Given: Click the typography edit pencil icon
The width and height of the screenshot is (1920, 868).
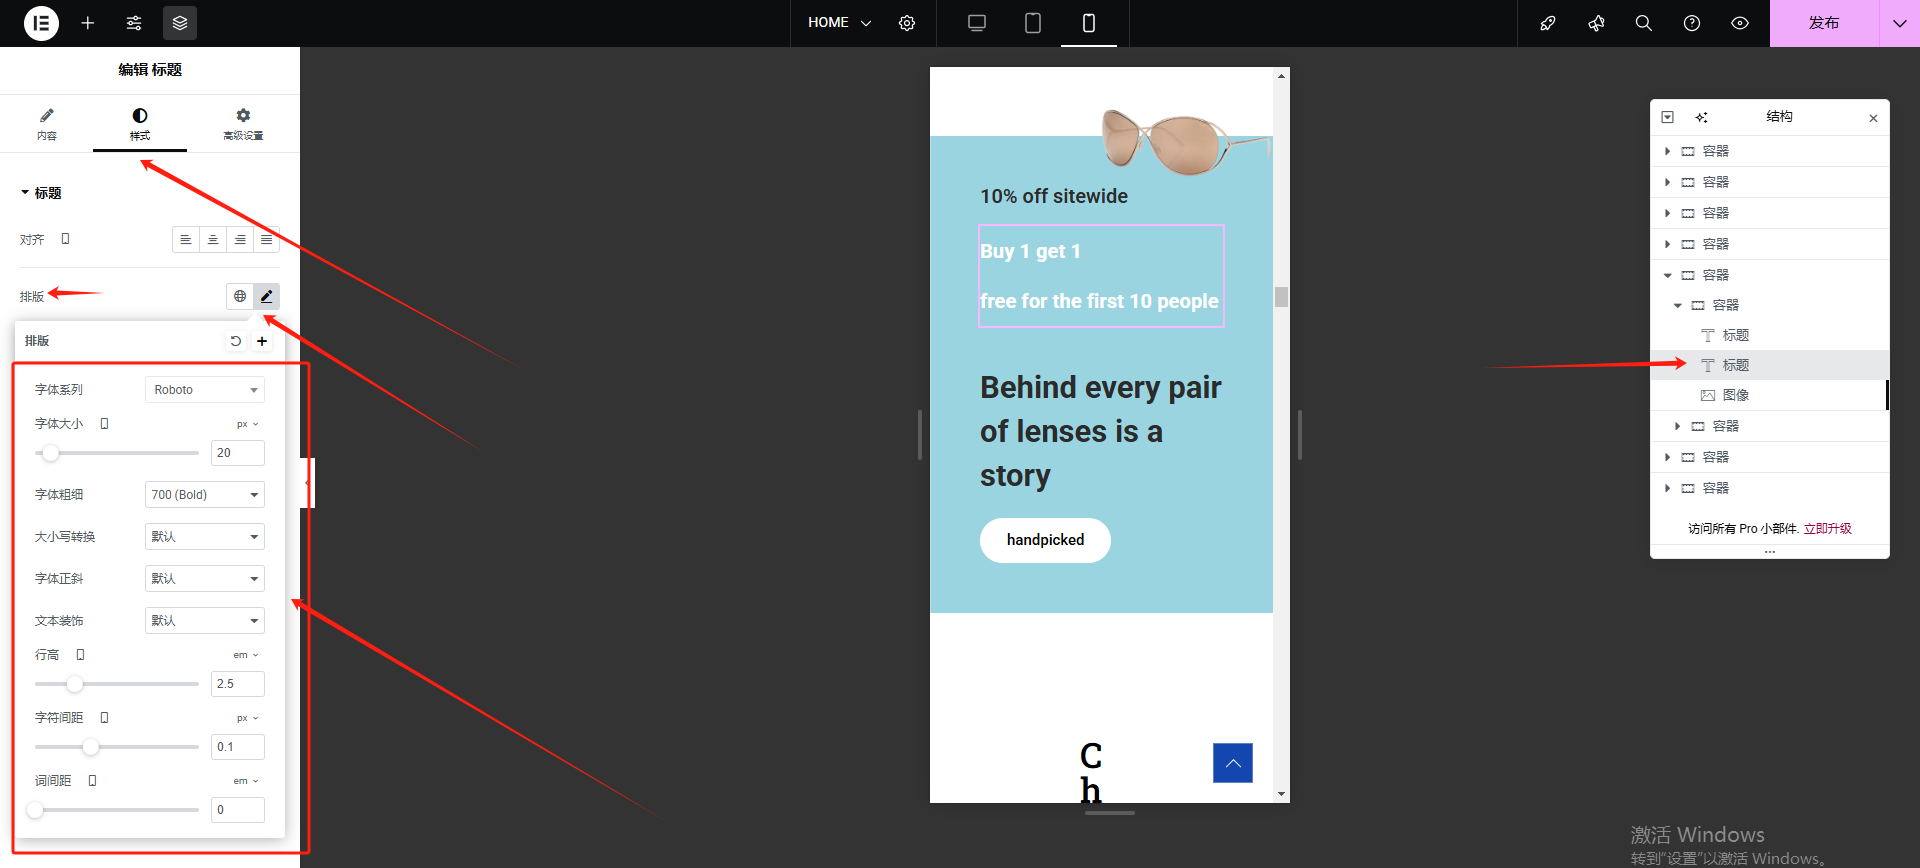Looking at the screenshot, I should click(266, 296).
